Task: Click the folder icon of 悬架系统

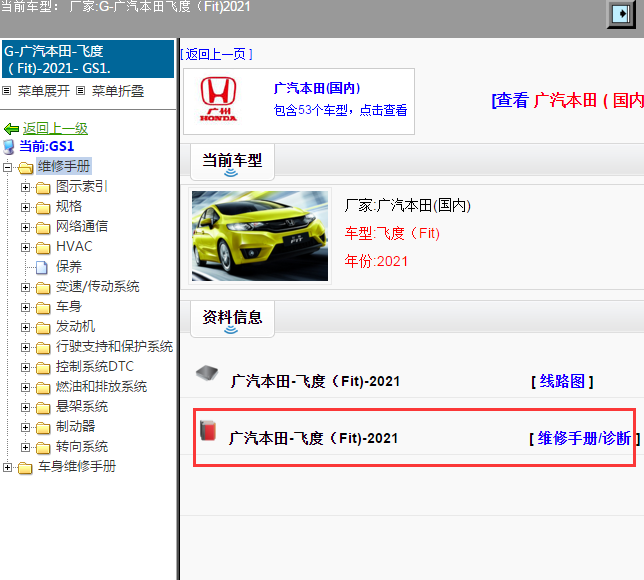Action: point(43,408)
